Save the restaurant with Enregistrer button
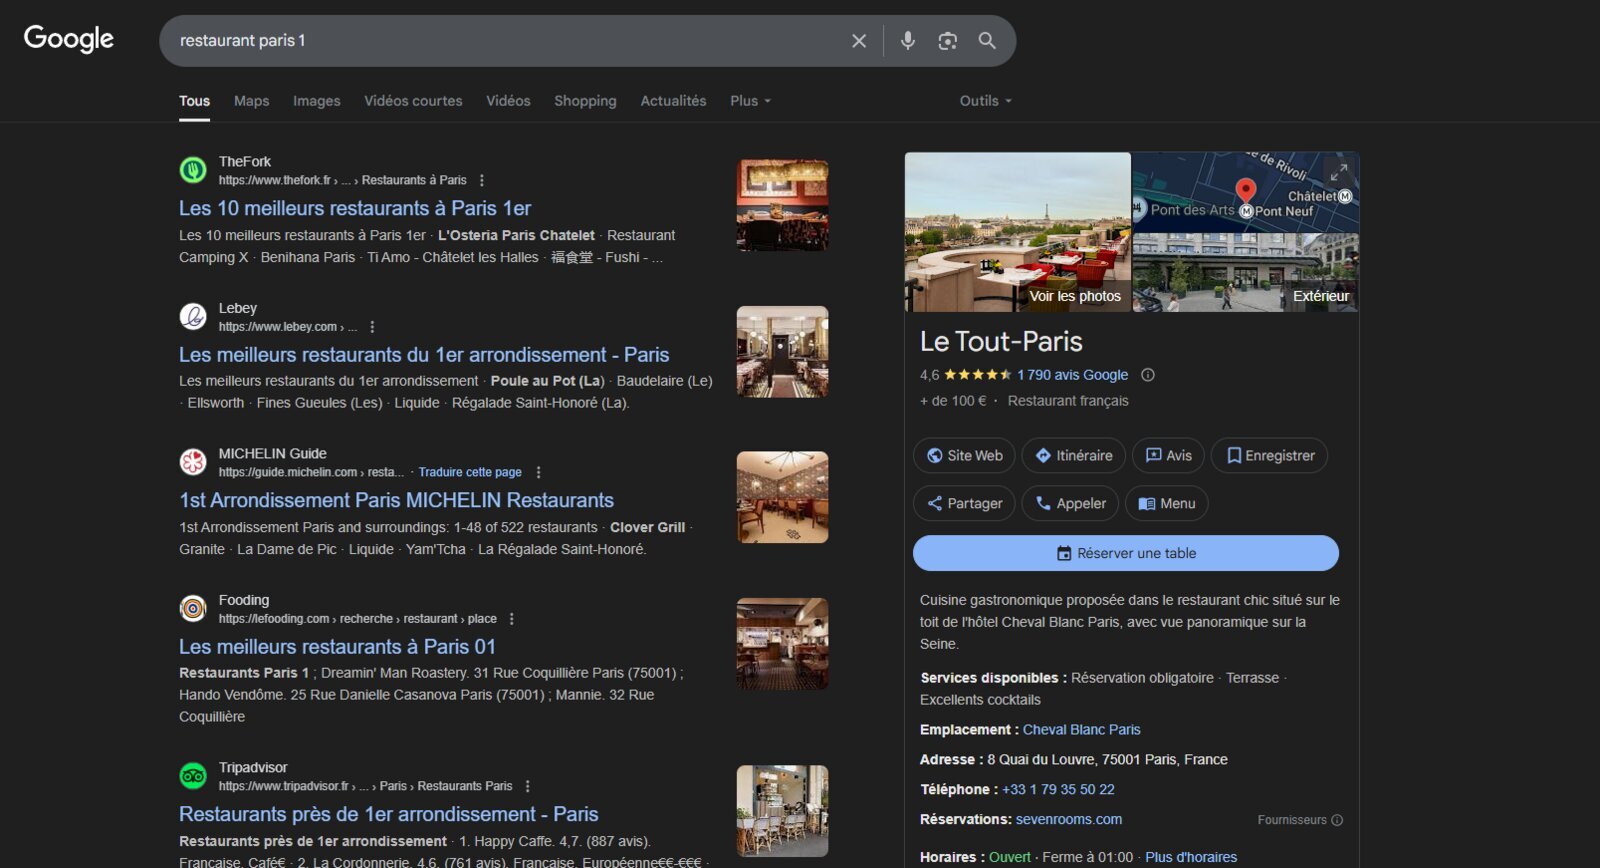The height and width of the screenshot is (868, 1600). click(1270, 456)
